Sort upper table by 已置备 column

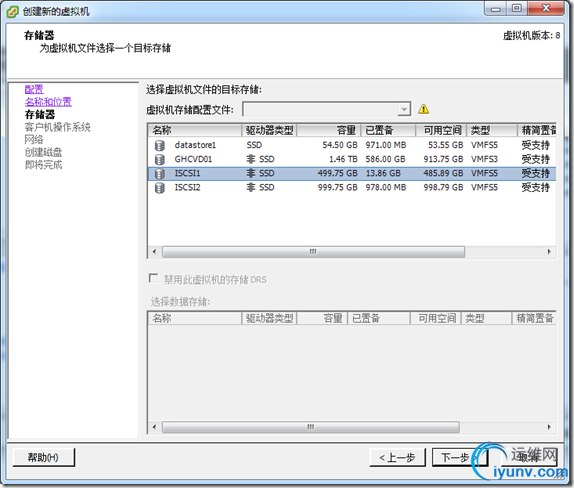[388, 130]
